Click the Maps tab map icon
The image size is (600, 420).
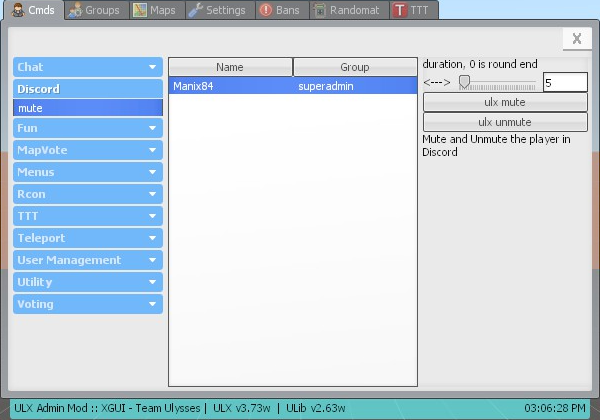click(x=140, y=10)
